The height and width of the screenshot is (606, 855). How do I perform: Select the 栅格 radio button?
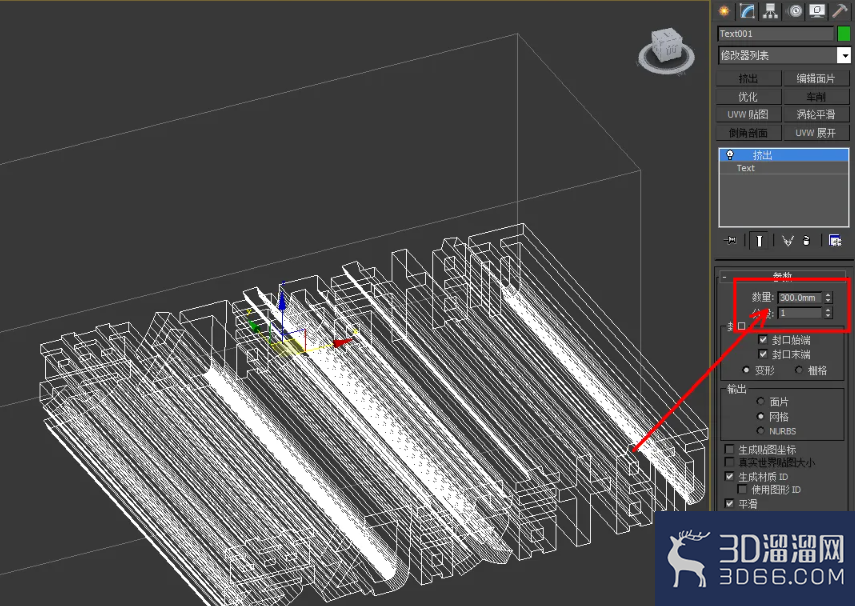[798, 370]
